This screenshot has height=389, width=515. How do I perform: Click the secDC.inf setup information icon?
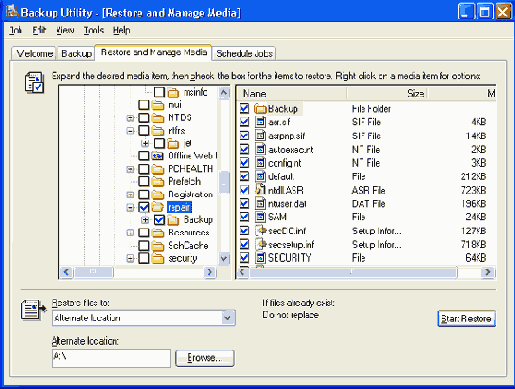coord(260,231)
